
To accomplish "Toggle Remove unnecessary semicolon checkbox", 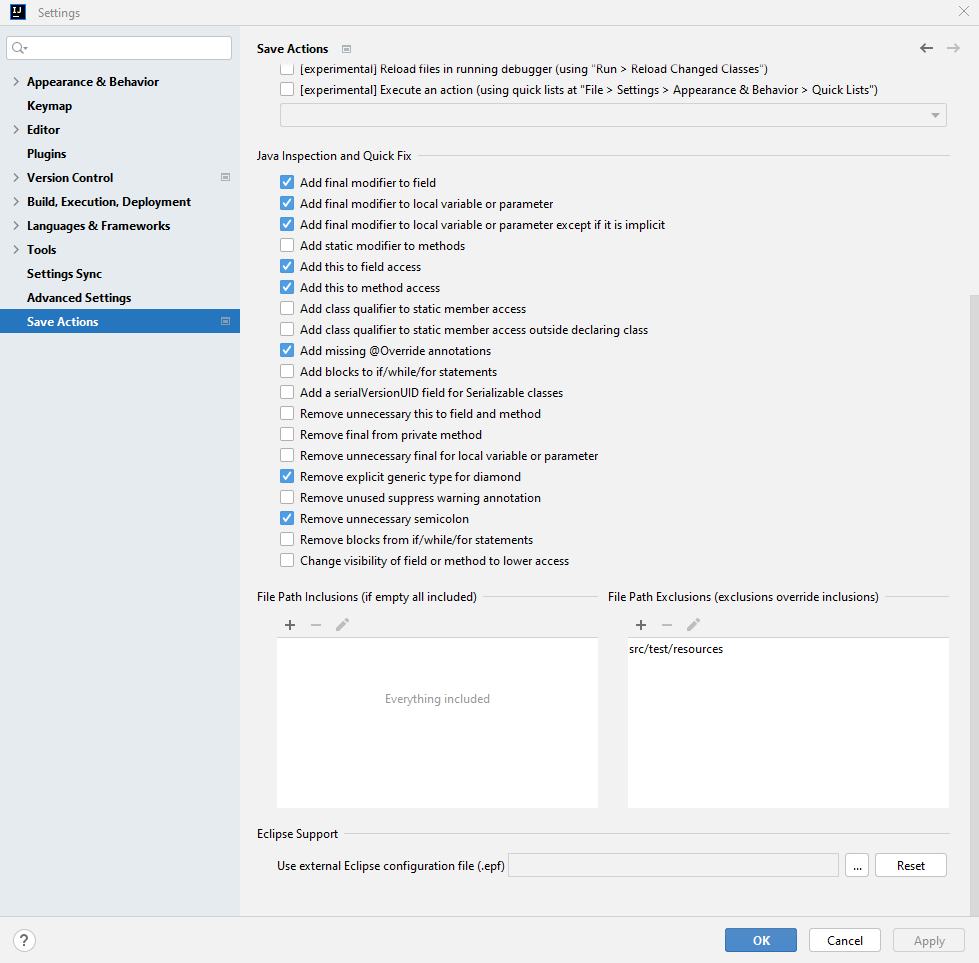I will 287,518.
